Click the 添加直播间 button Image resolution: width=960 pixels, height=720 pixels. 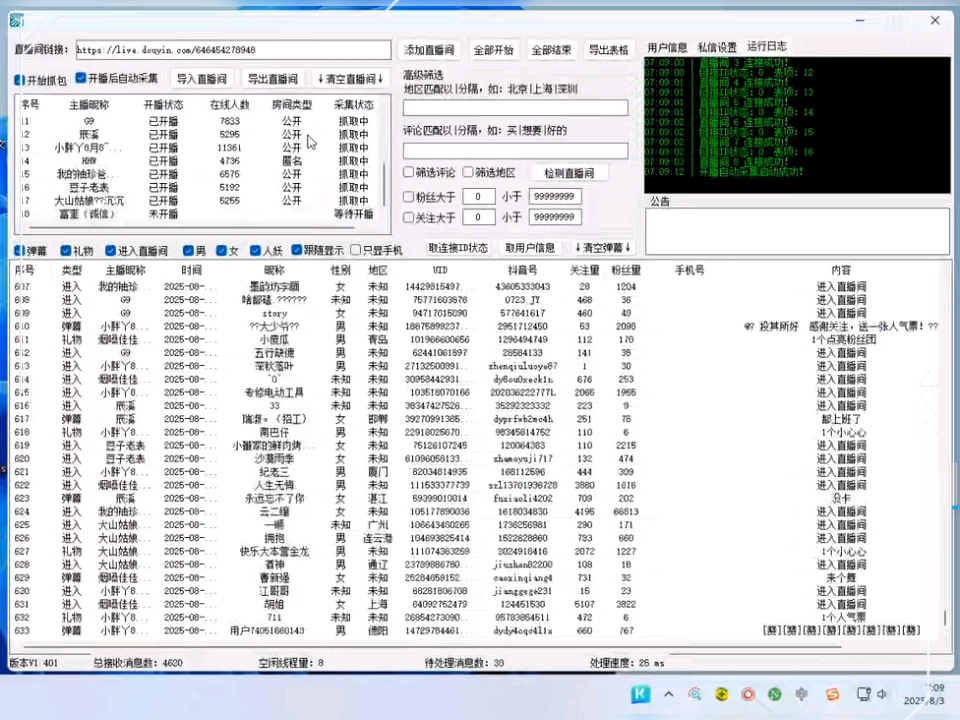[429, 50]
